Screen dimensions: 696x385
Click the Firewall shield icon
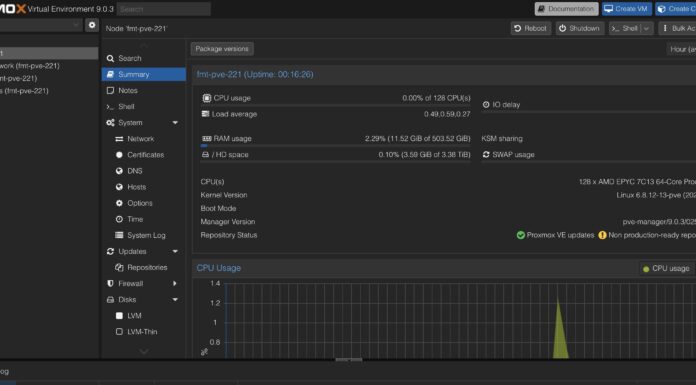click(x=111, y=283)
